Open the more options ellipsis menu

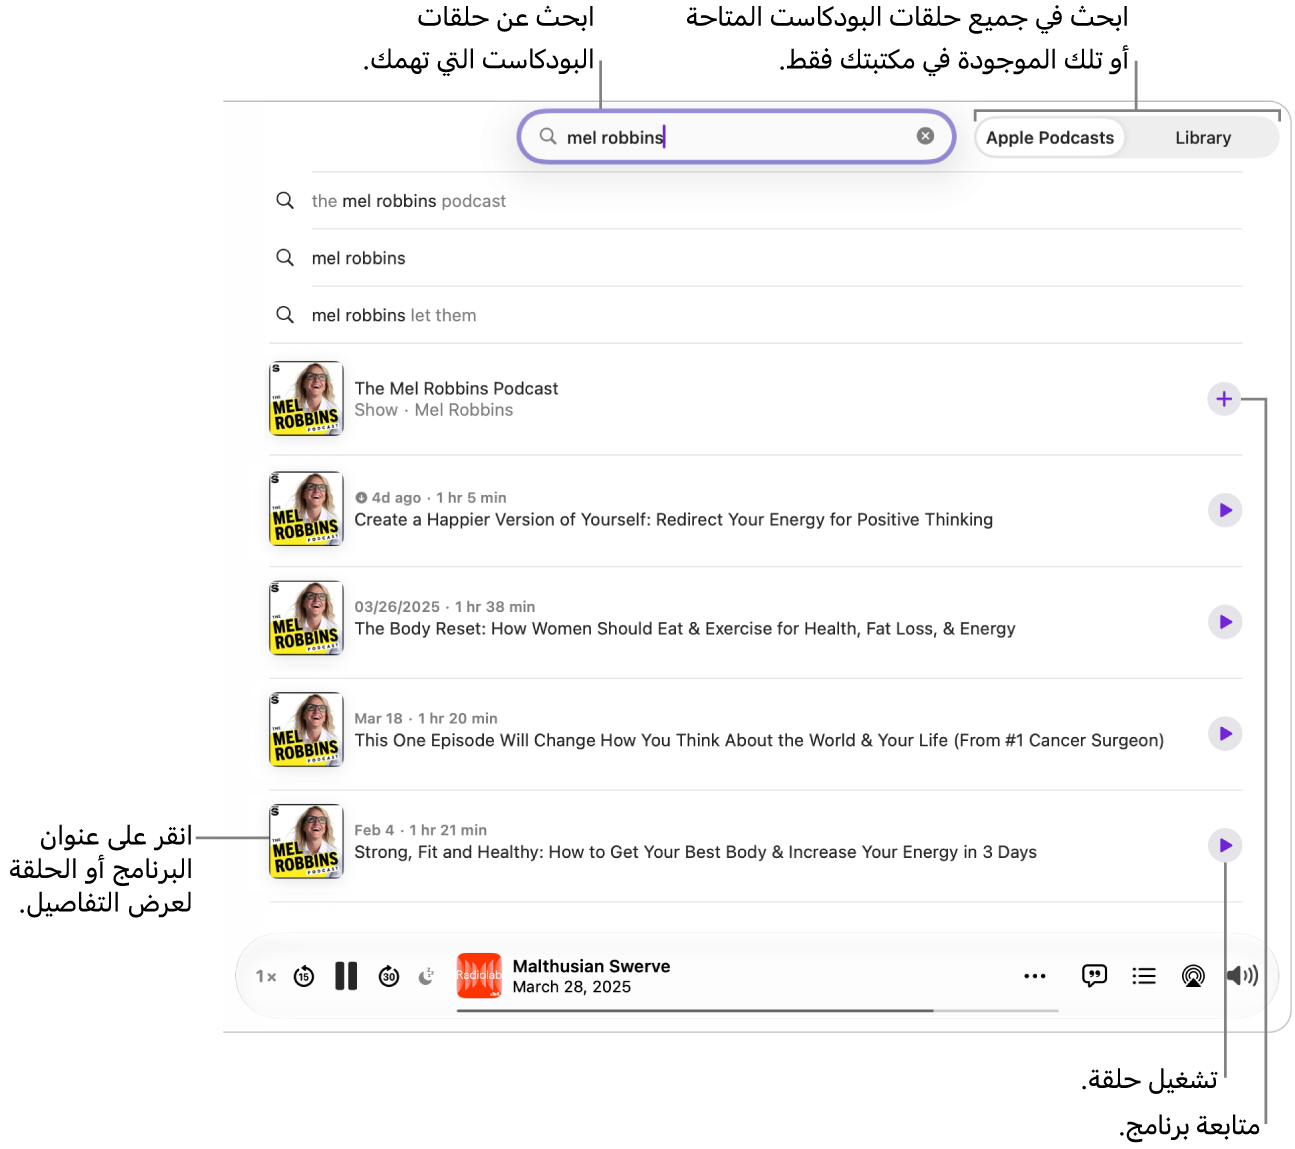(1035, 976)
